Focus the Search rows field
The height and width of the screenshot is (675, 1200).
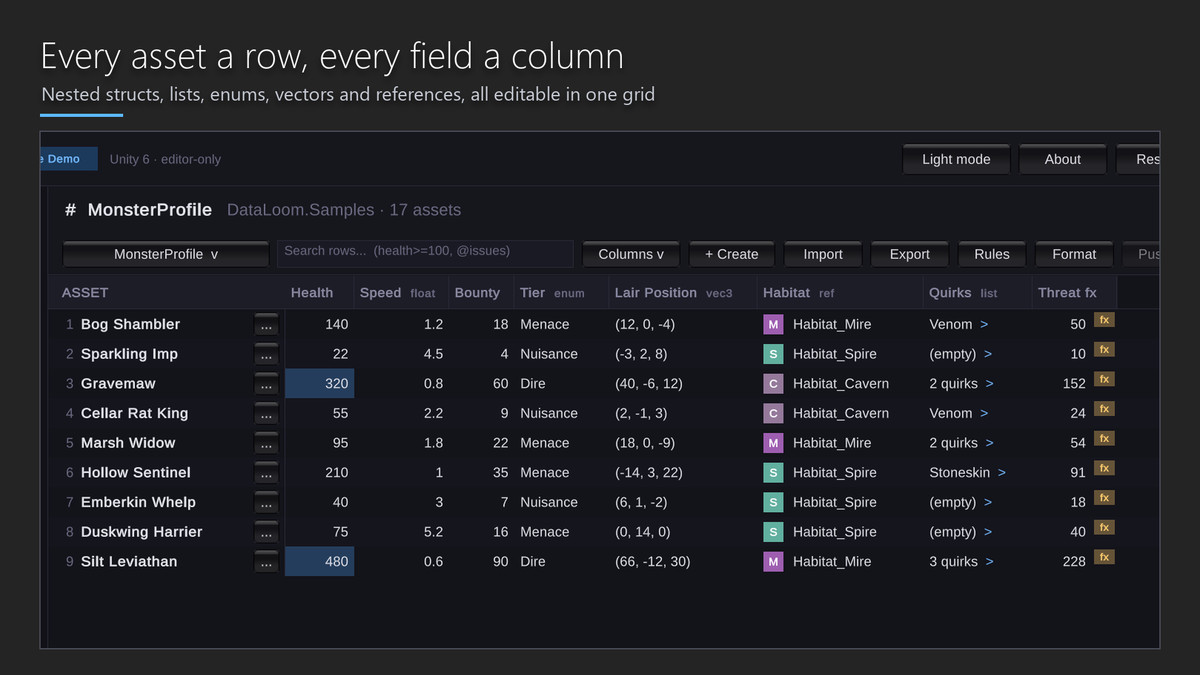pos(425,253)
